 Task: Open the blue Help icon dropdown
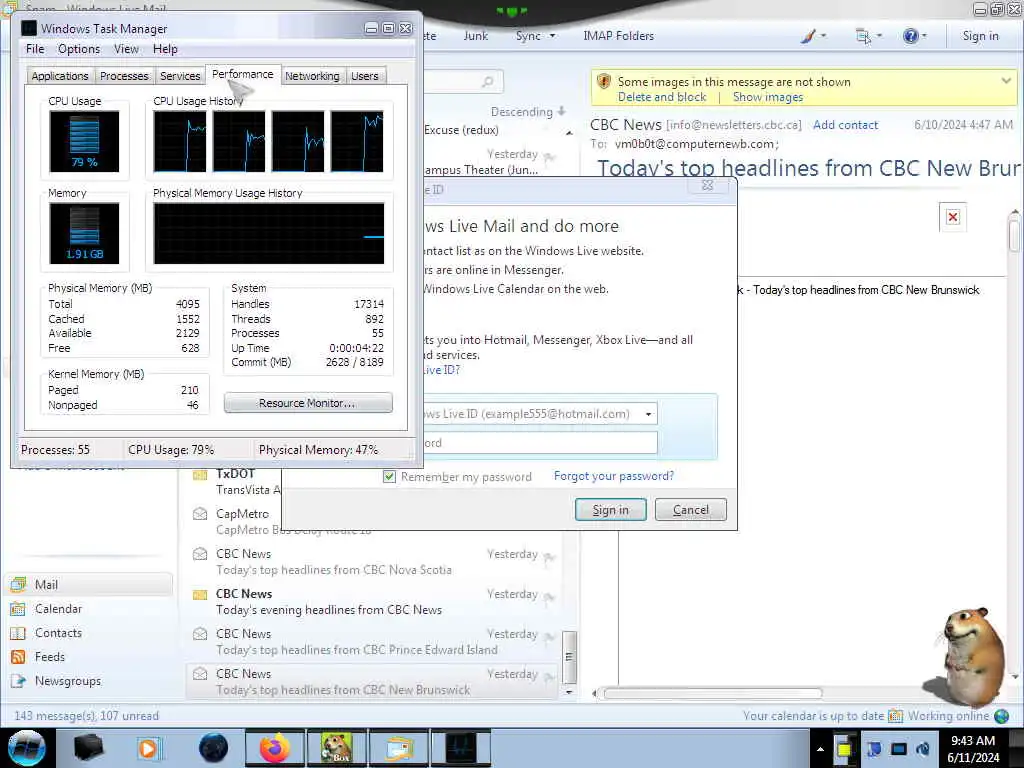pos(914,36)
